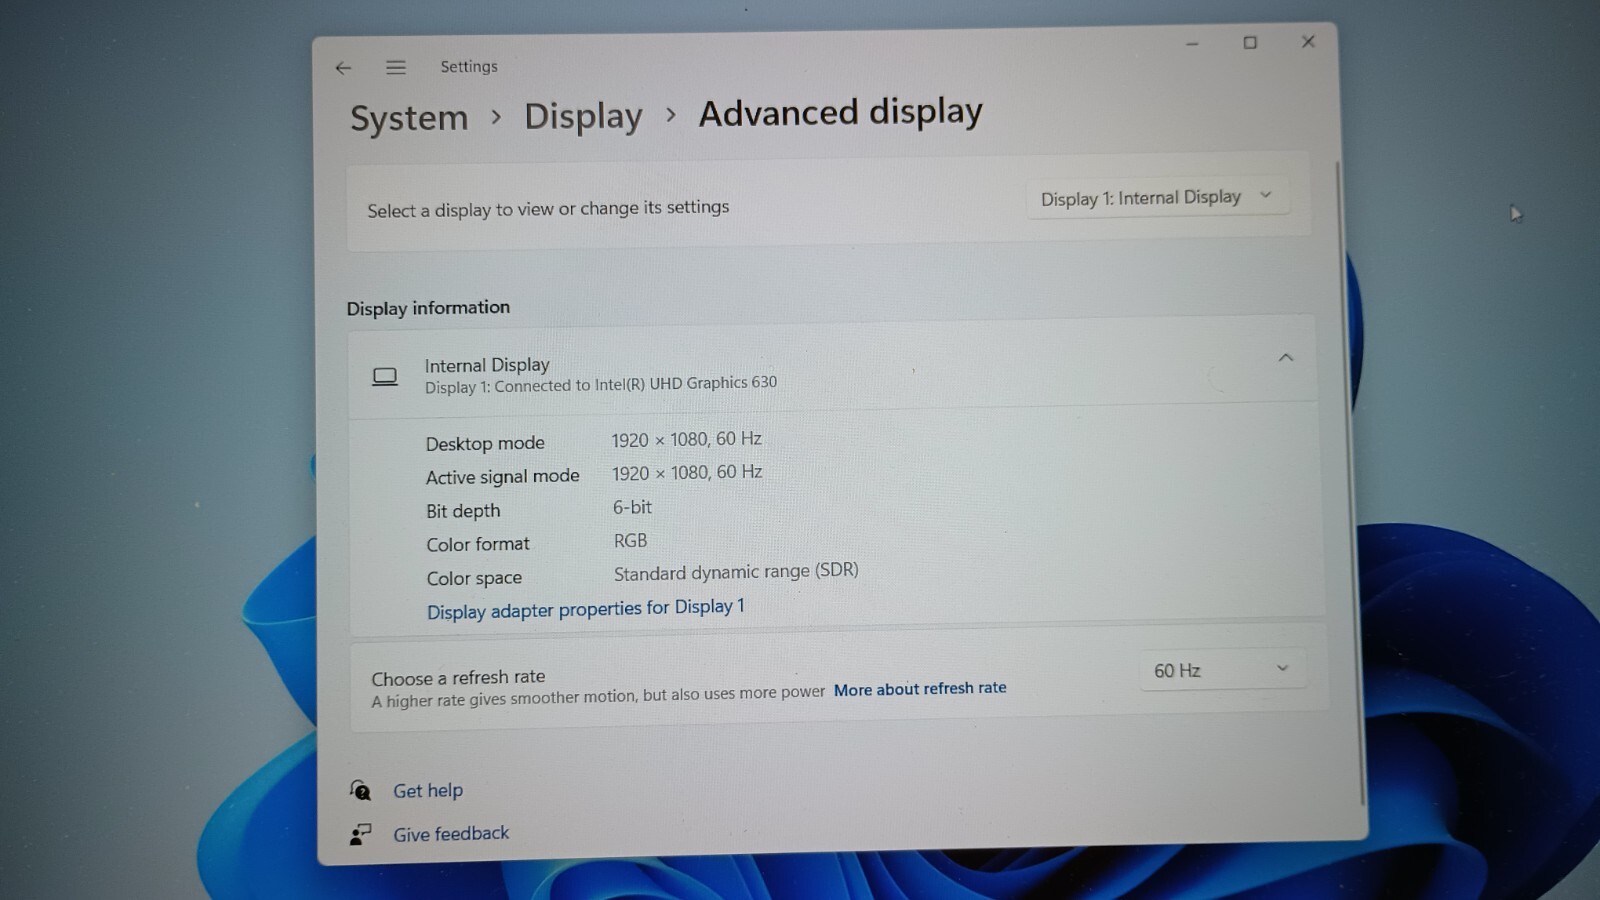Collapse the Internal Display information section
Screen dimensions: 1600x900
(x=1286, y=357)
